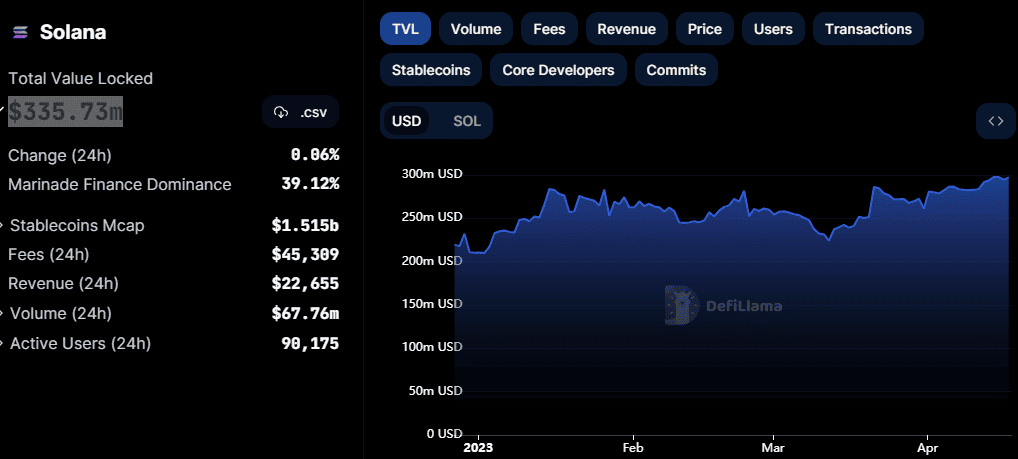Click the 2023 x-axis label
The width and height of the screenshot is (1018, 459).
click(x=478, y=448)
